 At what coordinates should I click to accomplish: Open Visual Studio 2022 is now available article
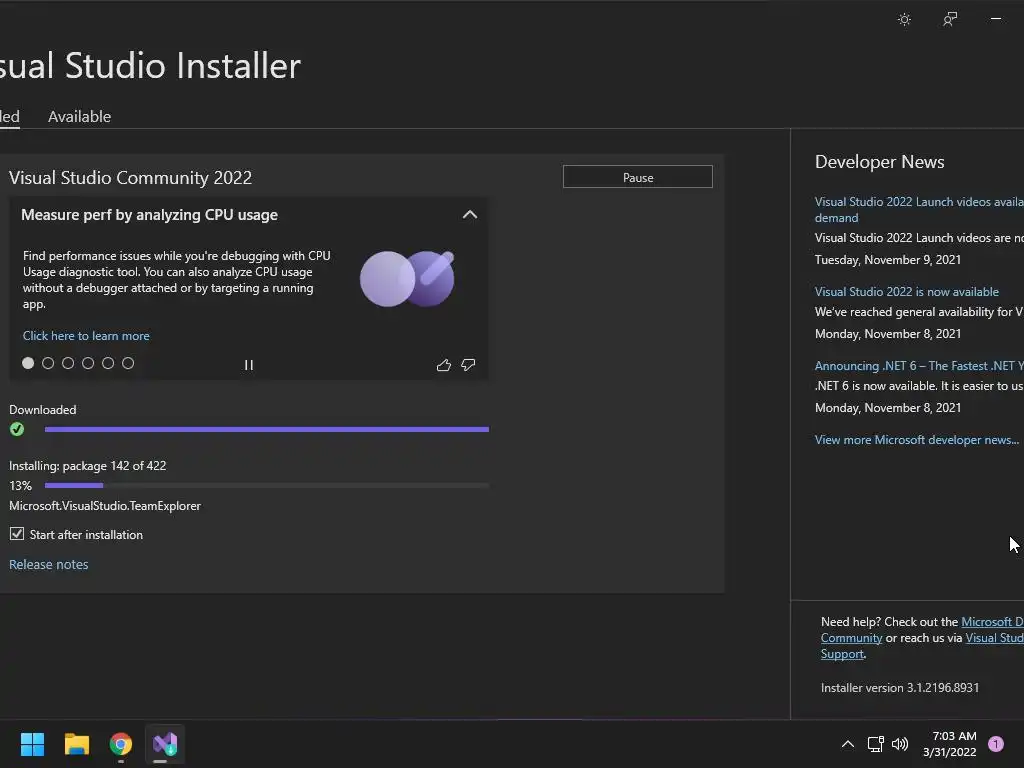tap(906, 292)
